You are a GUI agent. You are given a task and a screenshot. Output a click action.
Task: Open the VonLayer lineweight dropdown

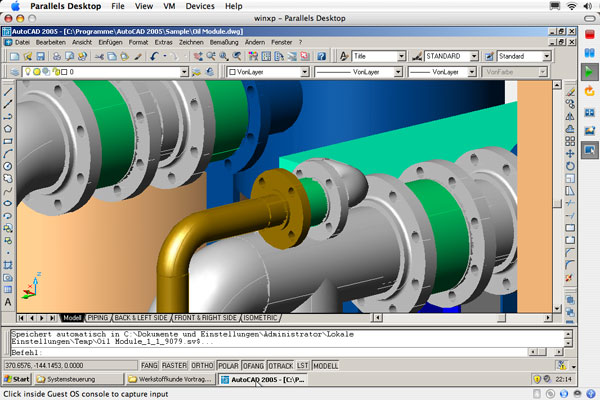tap(472, 72)
